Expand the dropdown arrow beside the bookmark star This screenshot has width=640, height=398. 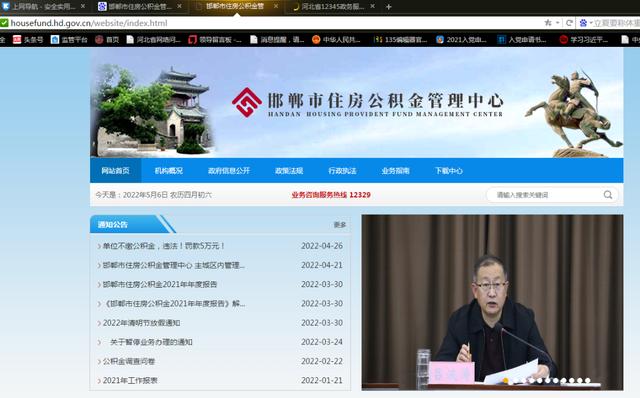click(558, 23)
